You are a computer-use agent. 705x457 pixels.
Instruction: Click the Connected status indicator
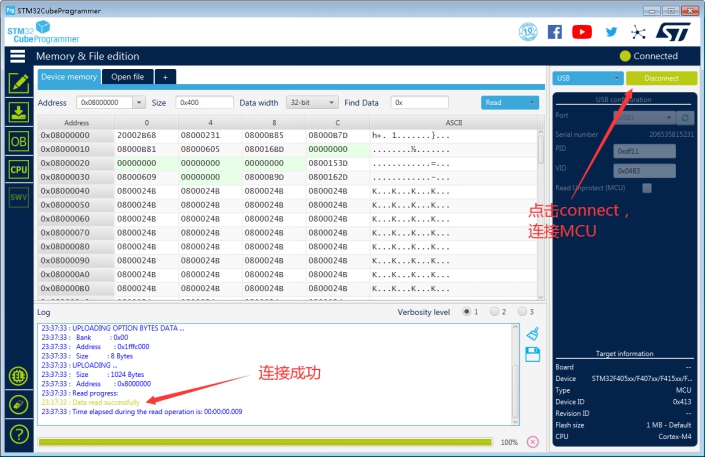(649, 56)
